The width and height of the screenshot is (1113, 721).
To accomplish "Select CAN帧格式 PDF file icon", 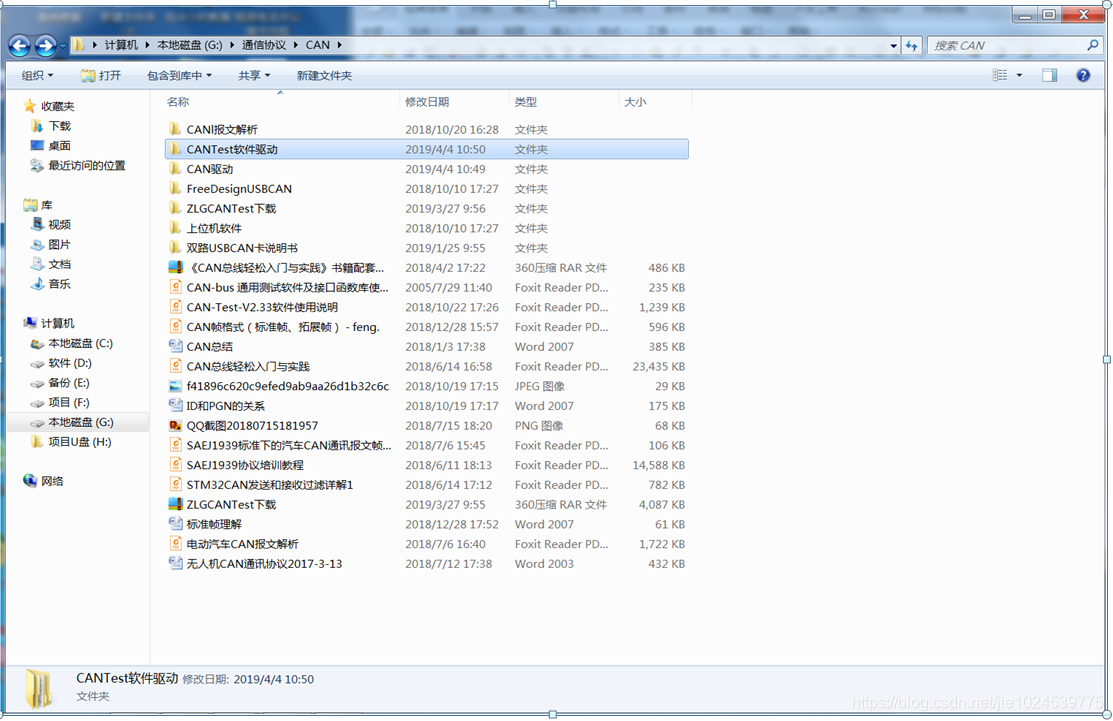I will point(175,327).
